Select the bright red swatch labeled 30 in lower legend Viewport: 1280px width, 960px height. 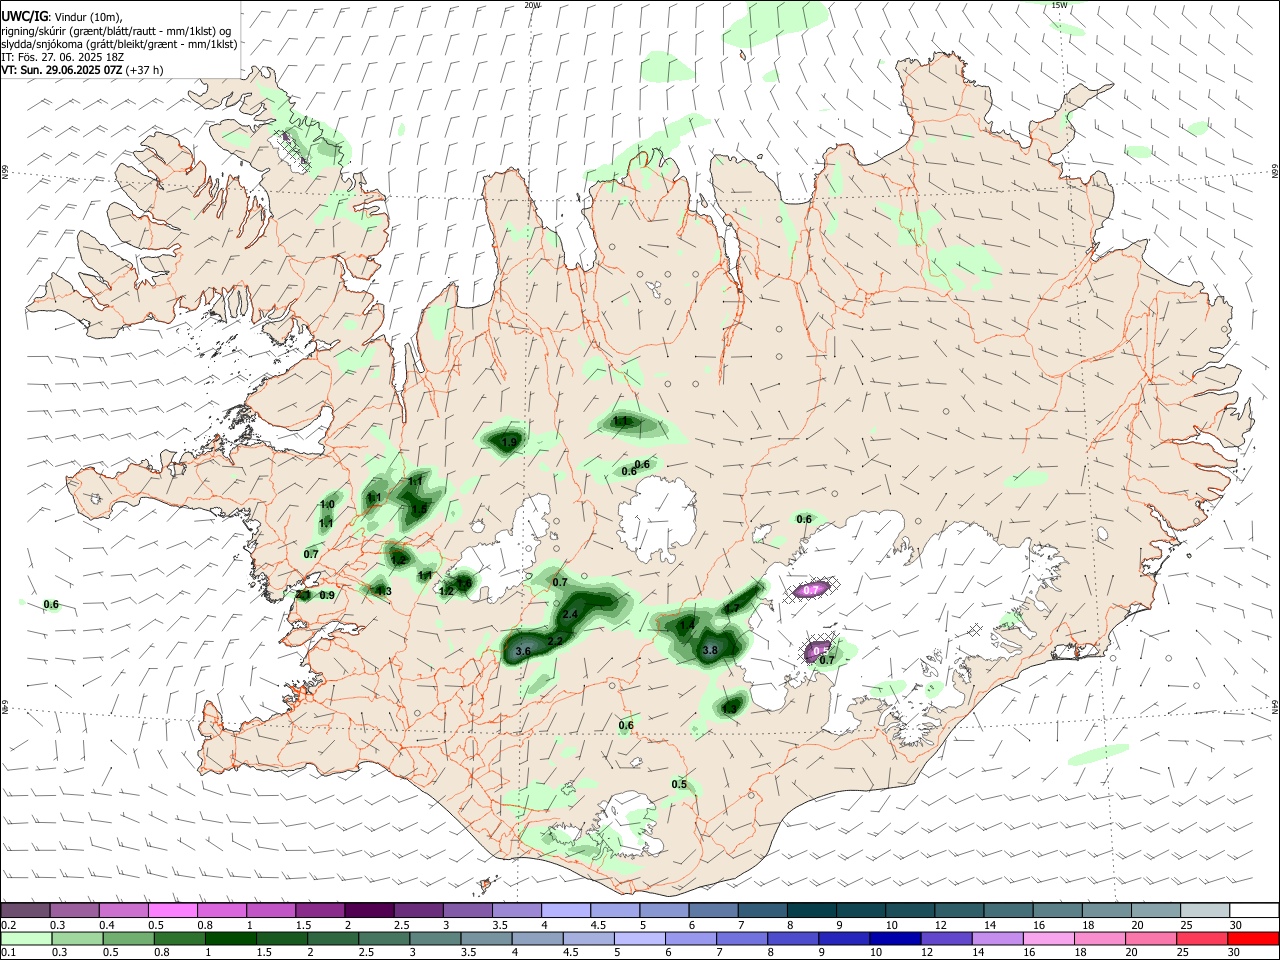pos(1253,938)
